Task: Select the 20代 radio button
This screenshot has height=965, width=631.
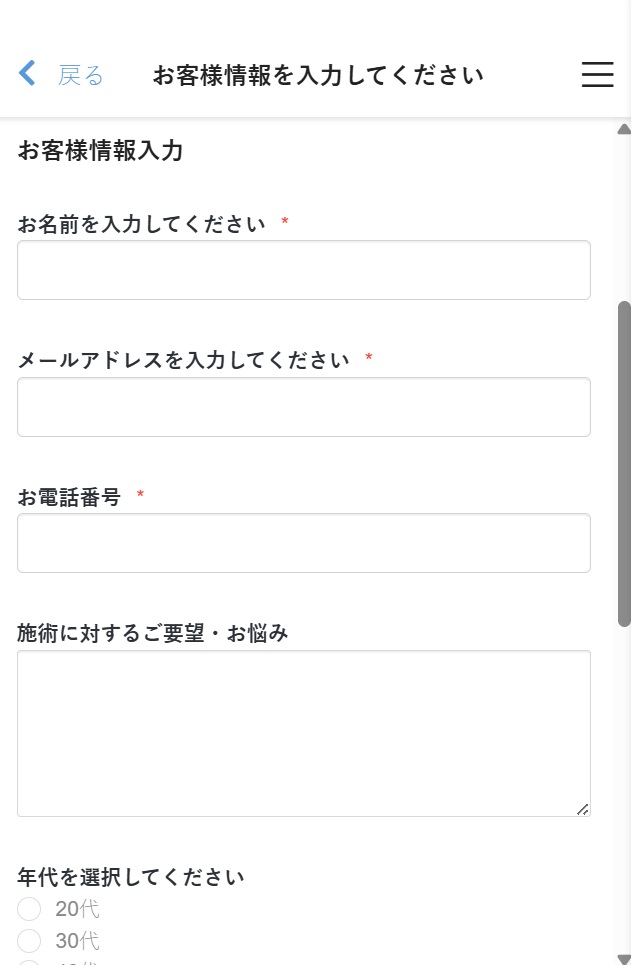Action: pyautogui.click(x=29, y=908)
